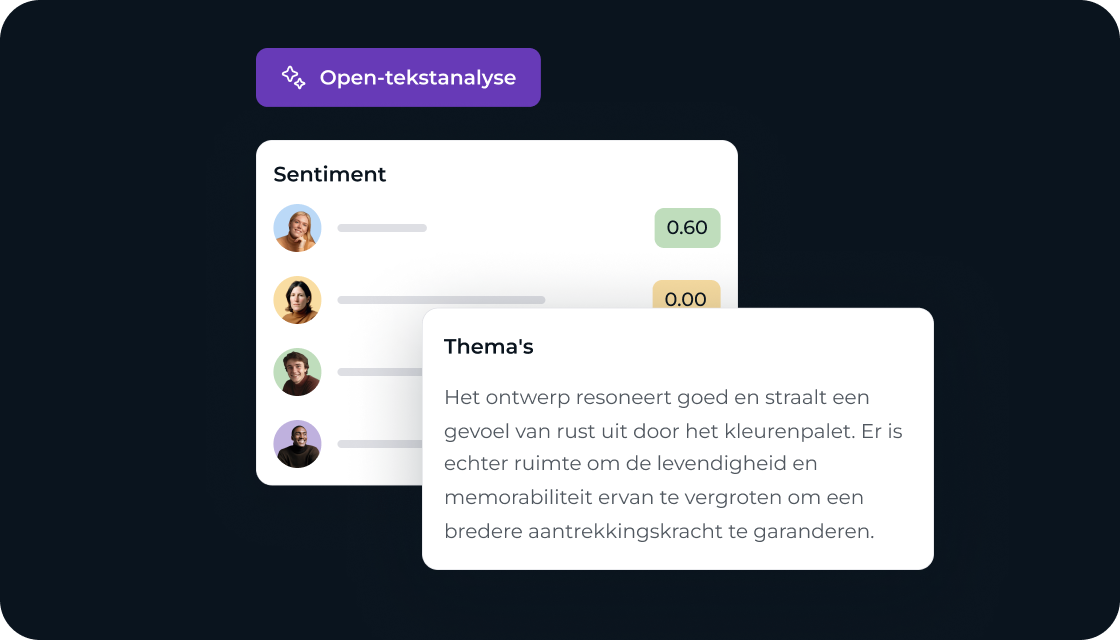Select the dark-haired woman's yellow avatar
This screenshot has height=640, width=1120.
[x=297, y=300]
